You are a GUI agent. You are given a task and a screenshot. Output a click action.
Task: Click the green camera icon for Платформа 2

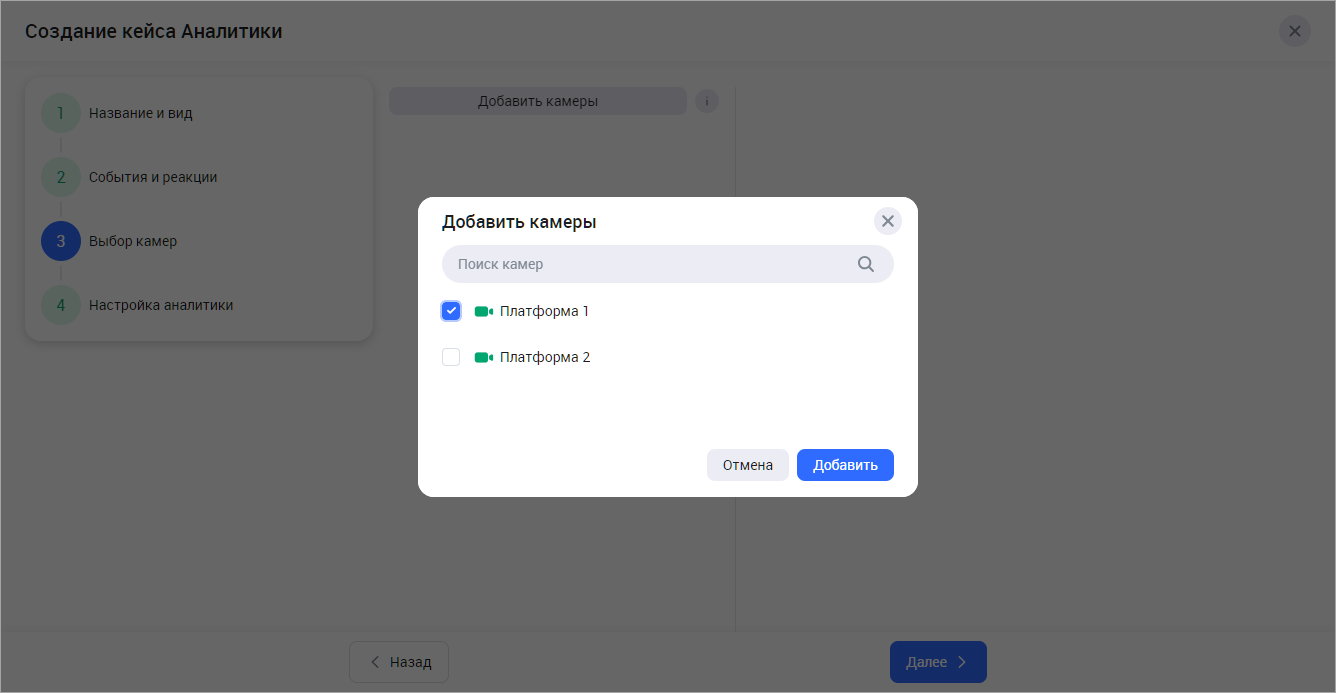point(484,357)
